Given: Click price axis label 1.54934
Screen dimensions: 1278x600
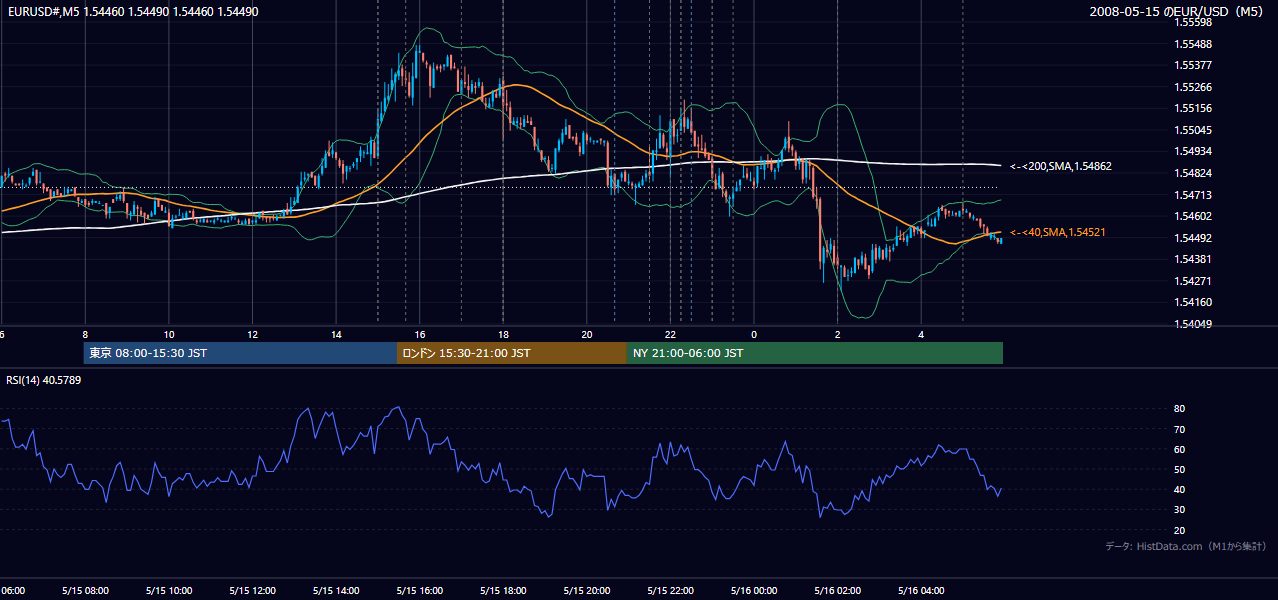Looking at the screenshot, I should 1194,151.
